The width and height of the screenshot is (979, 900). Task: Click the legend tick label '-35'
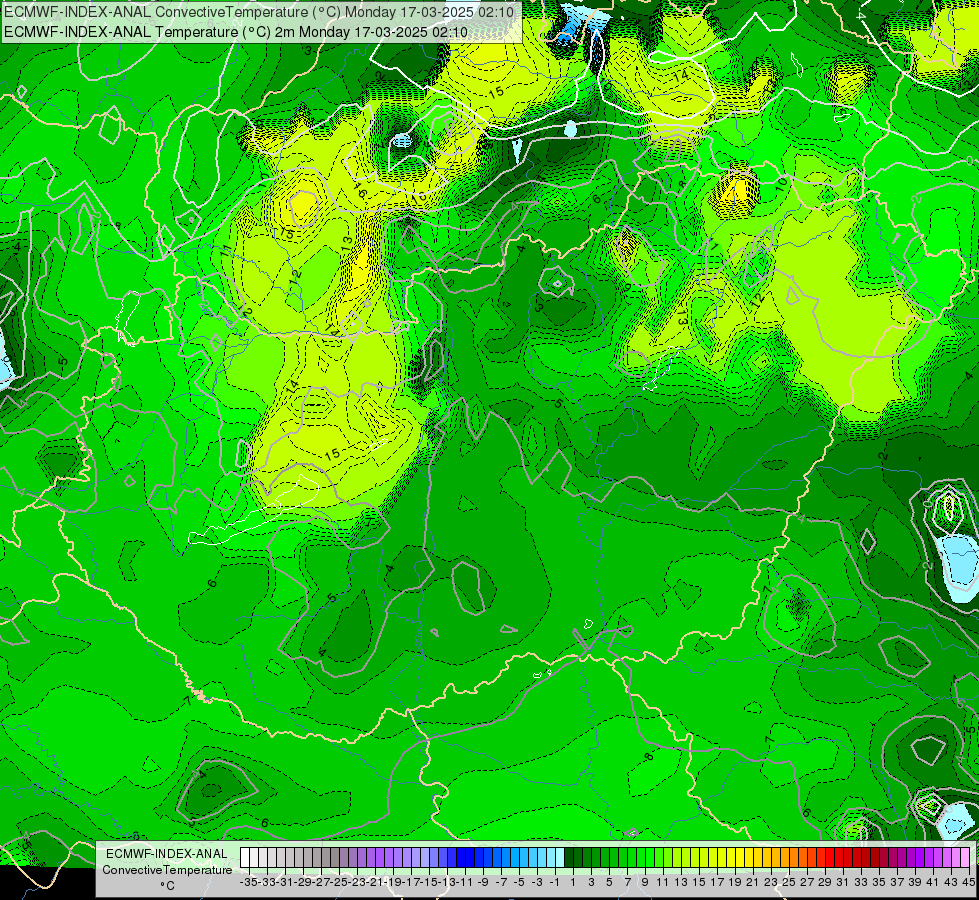coord(248,883)
